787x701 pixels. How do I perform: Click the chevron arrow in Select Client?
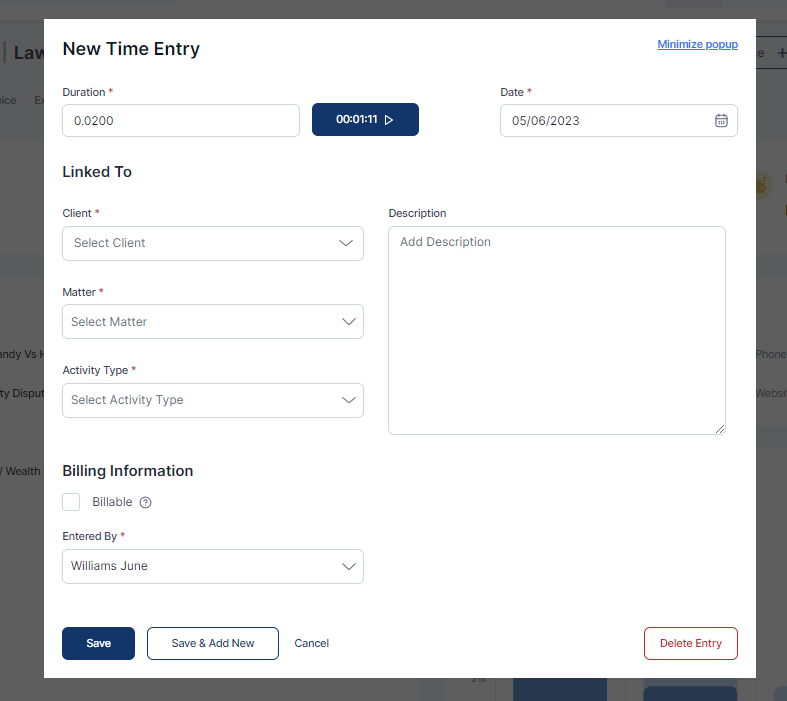click(x=346, y=243)
